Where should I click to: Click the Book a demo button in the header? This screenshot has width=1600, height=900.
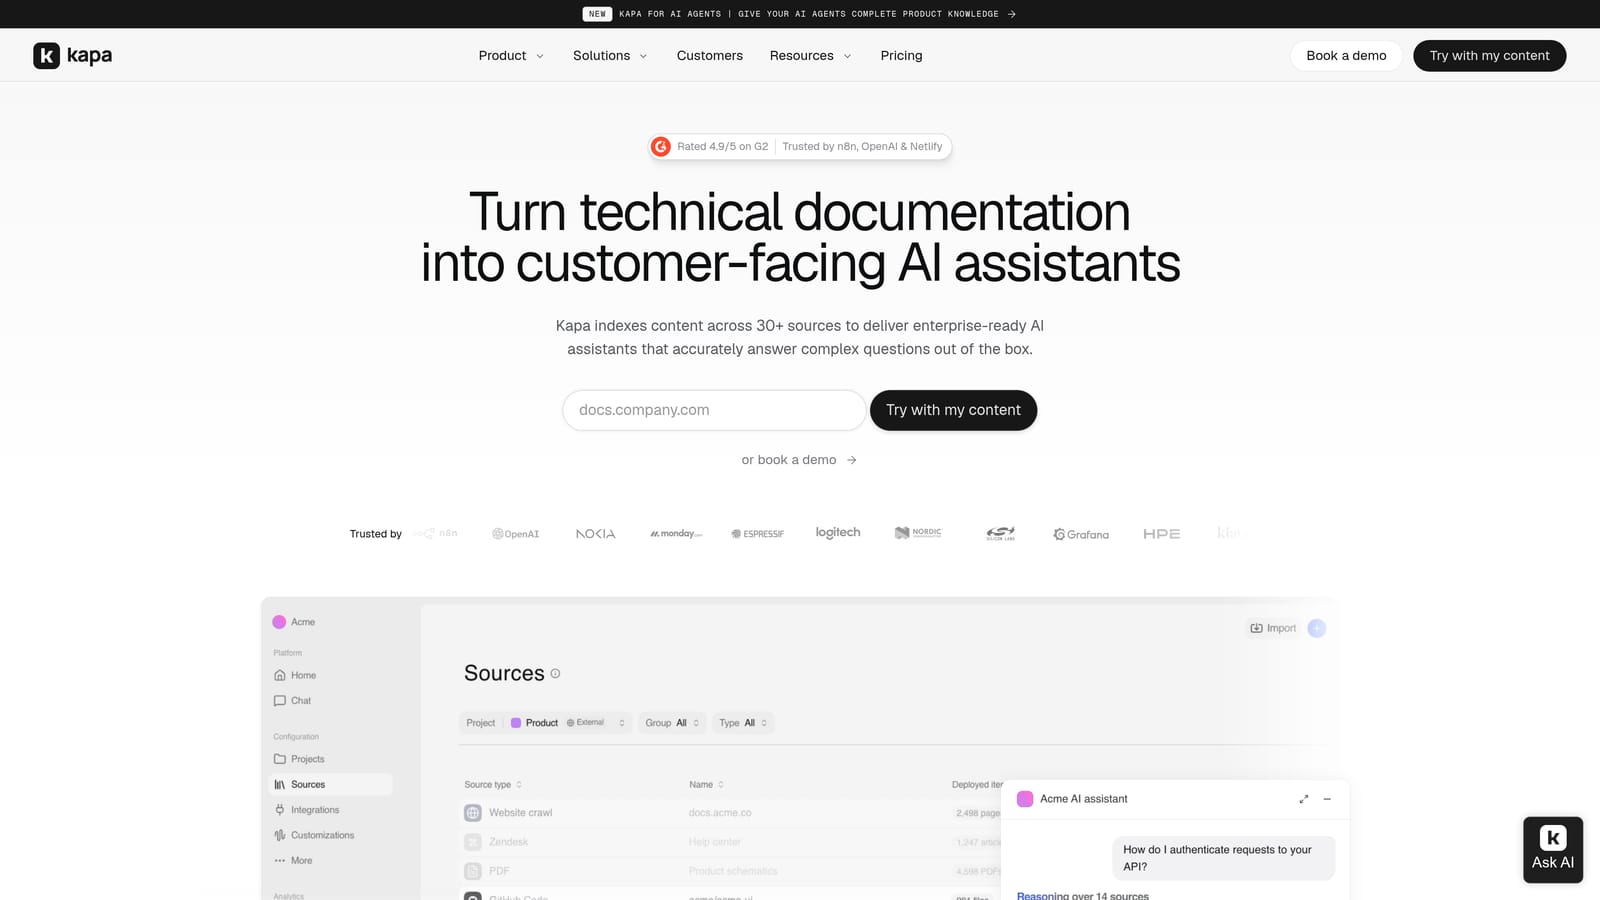pos(1346,55)
